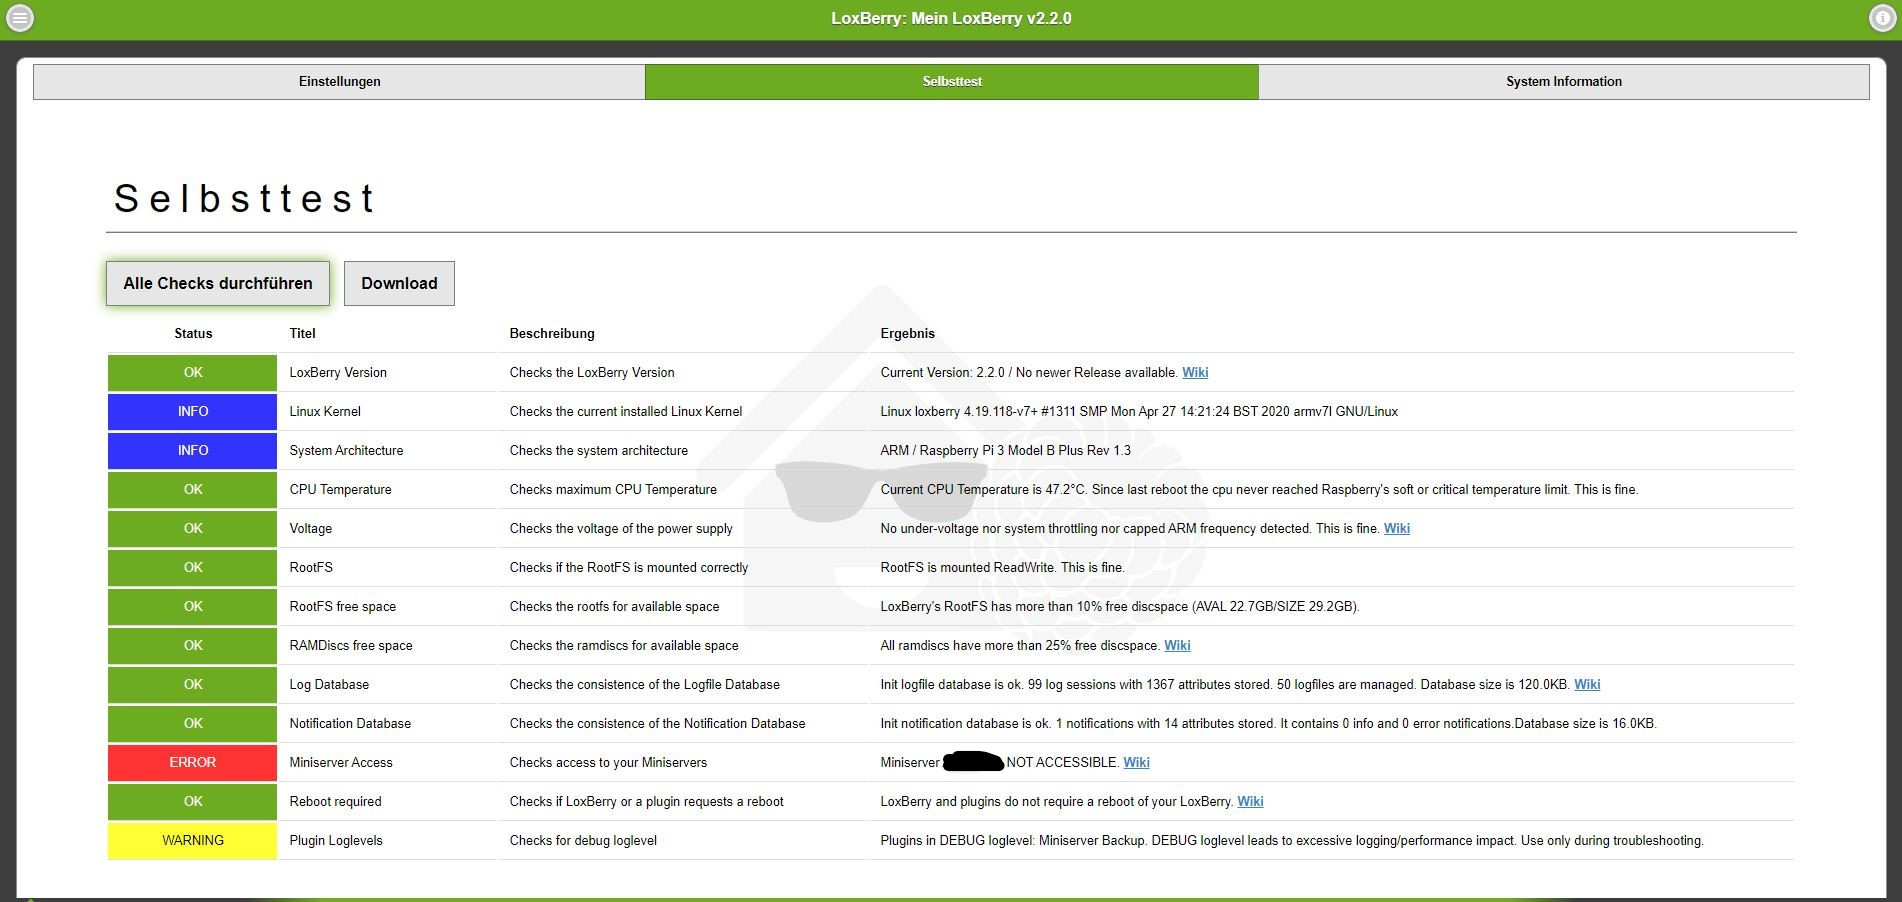The image size is (1902, 902).
Task: Click 'Checks the voltage of the power supply'
Action: 621,529
